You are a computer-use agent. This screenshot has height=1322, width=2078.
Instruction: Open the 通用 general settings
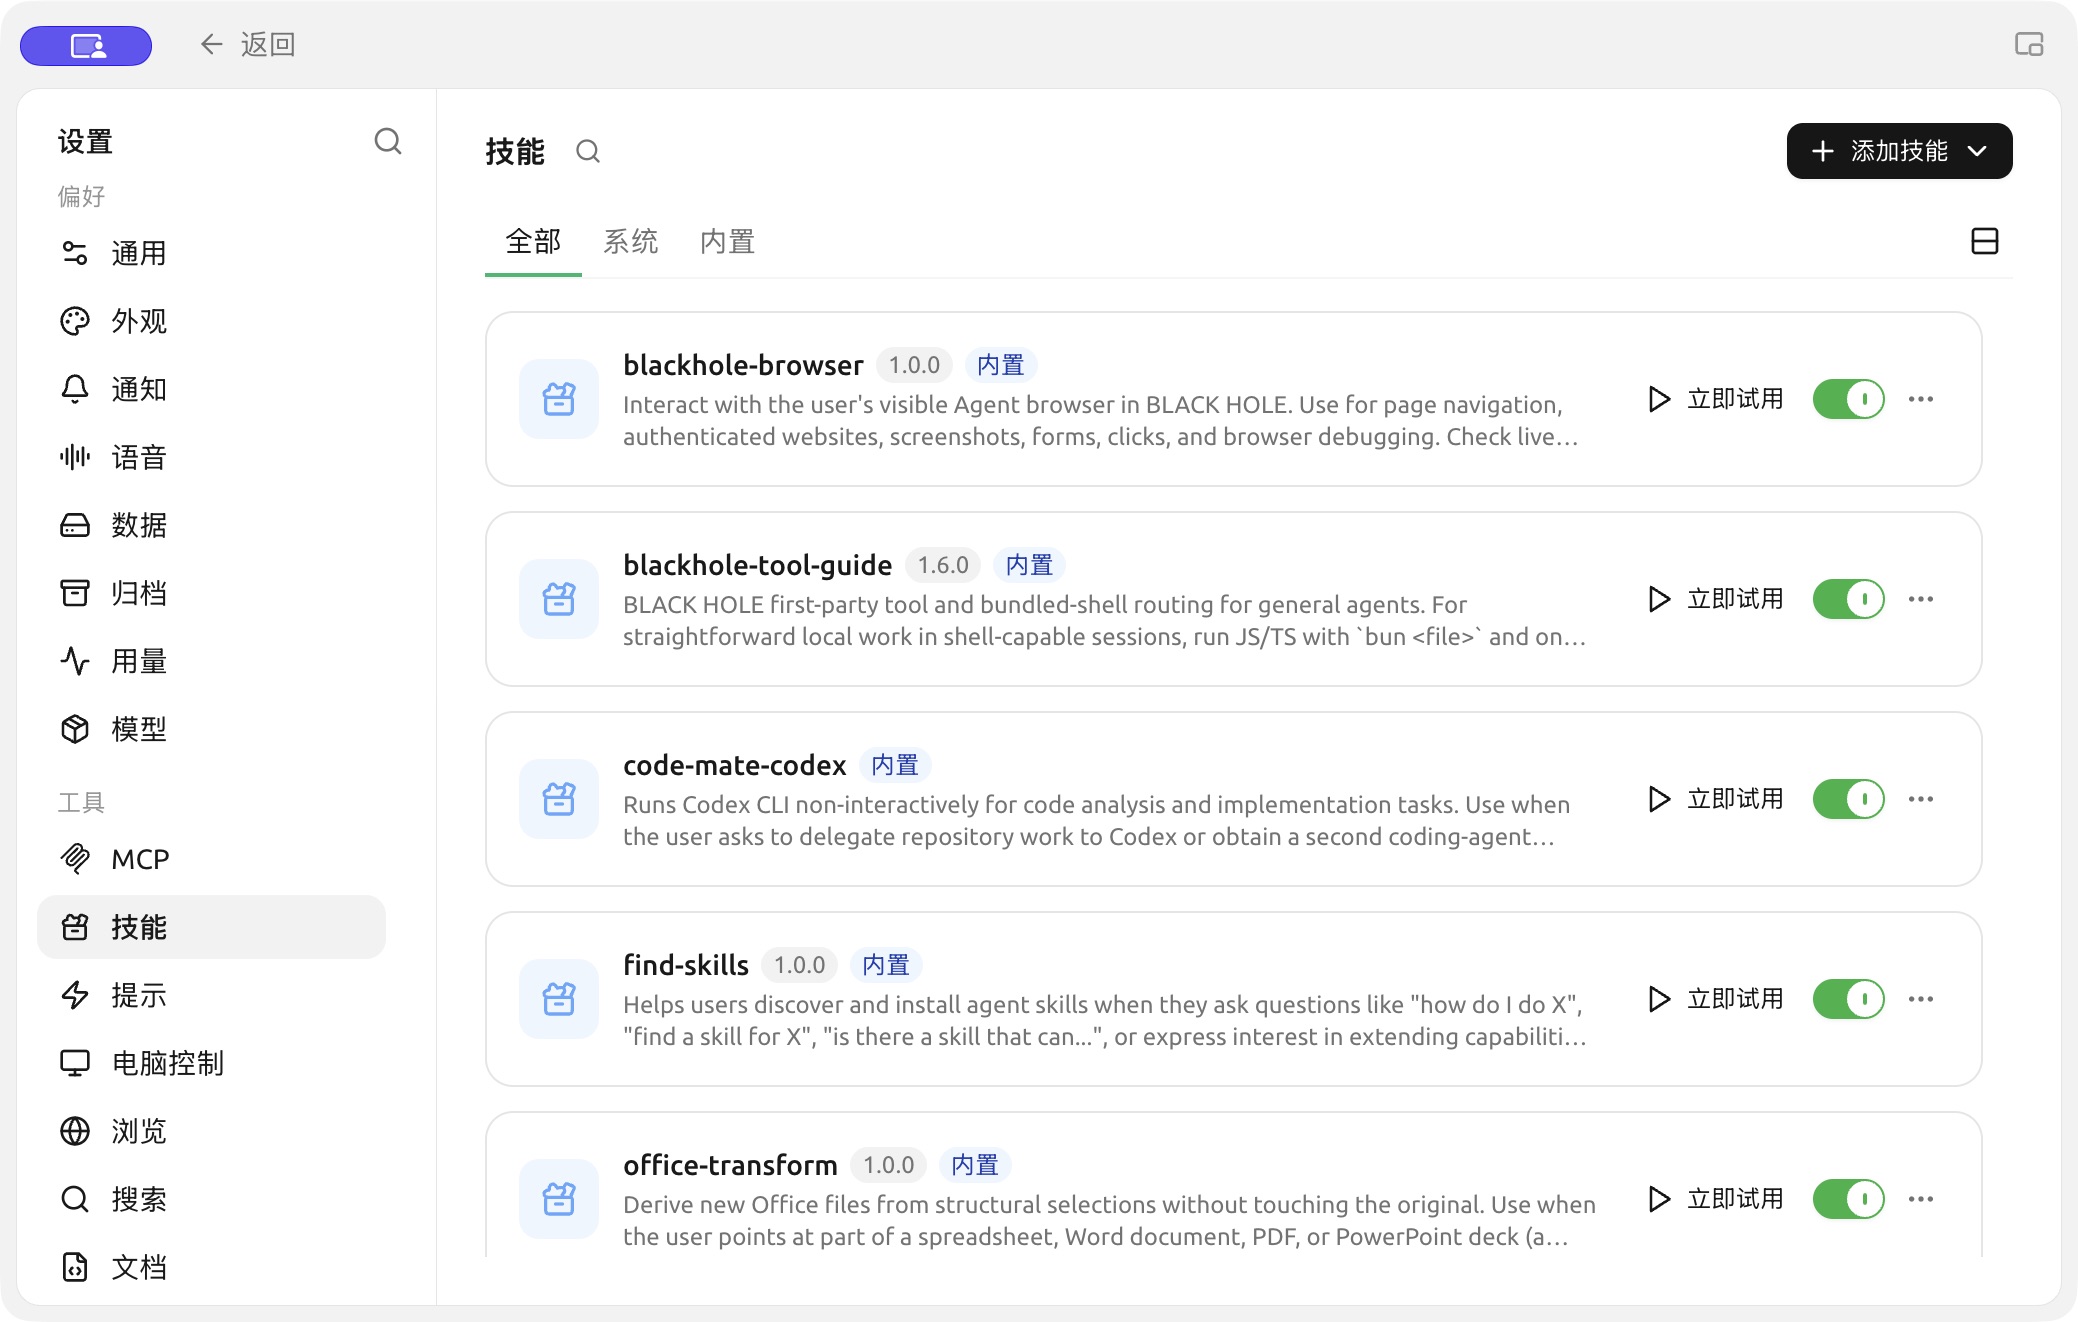coord(211,253)
